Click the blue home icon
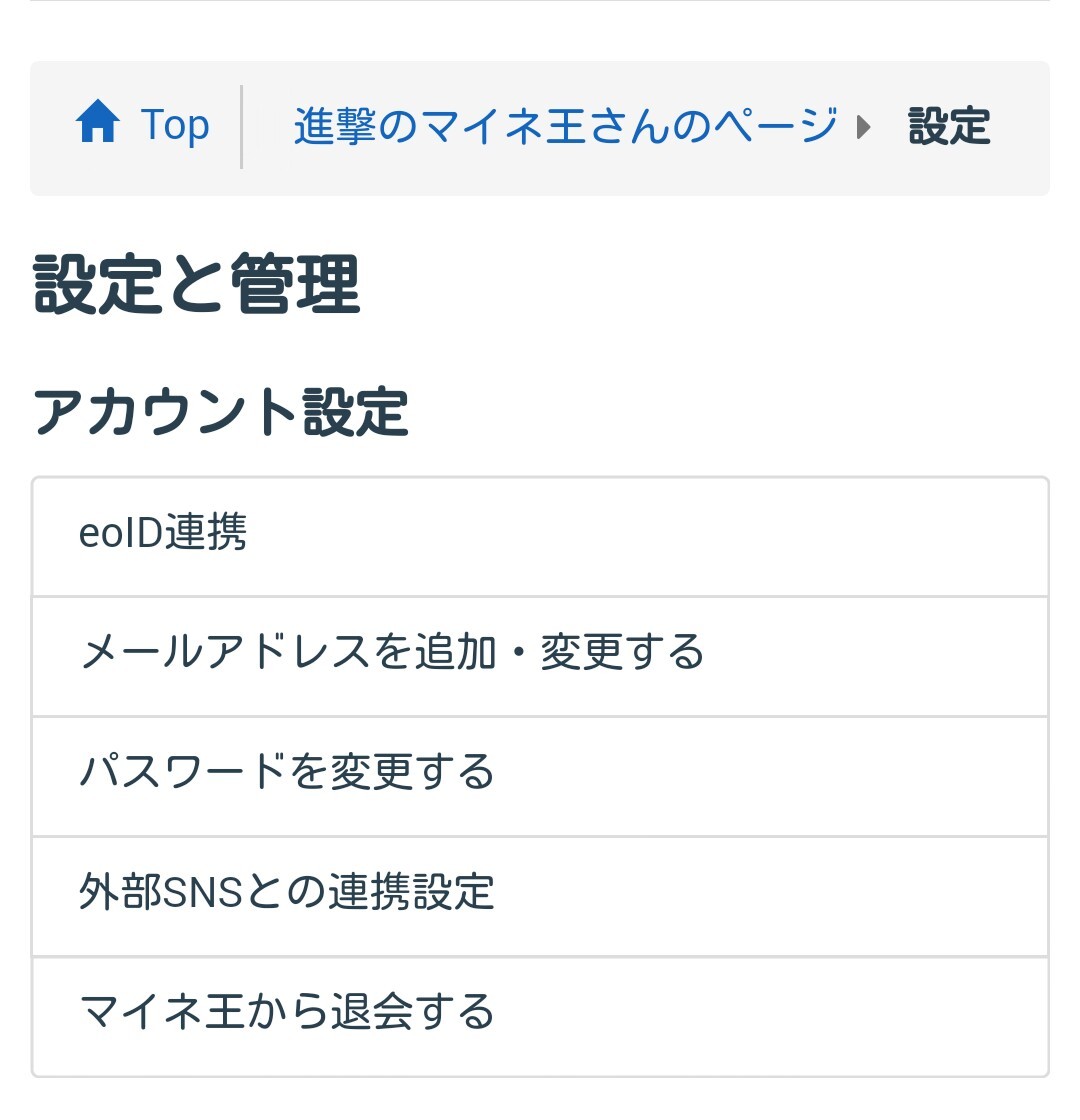The height and width of the screenshot is (1120, 1080). click(x=97, y=126)
